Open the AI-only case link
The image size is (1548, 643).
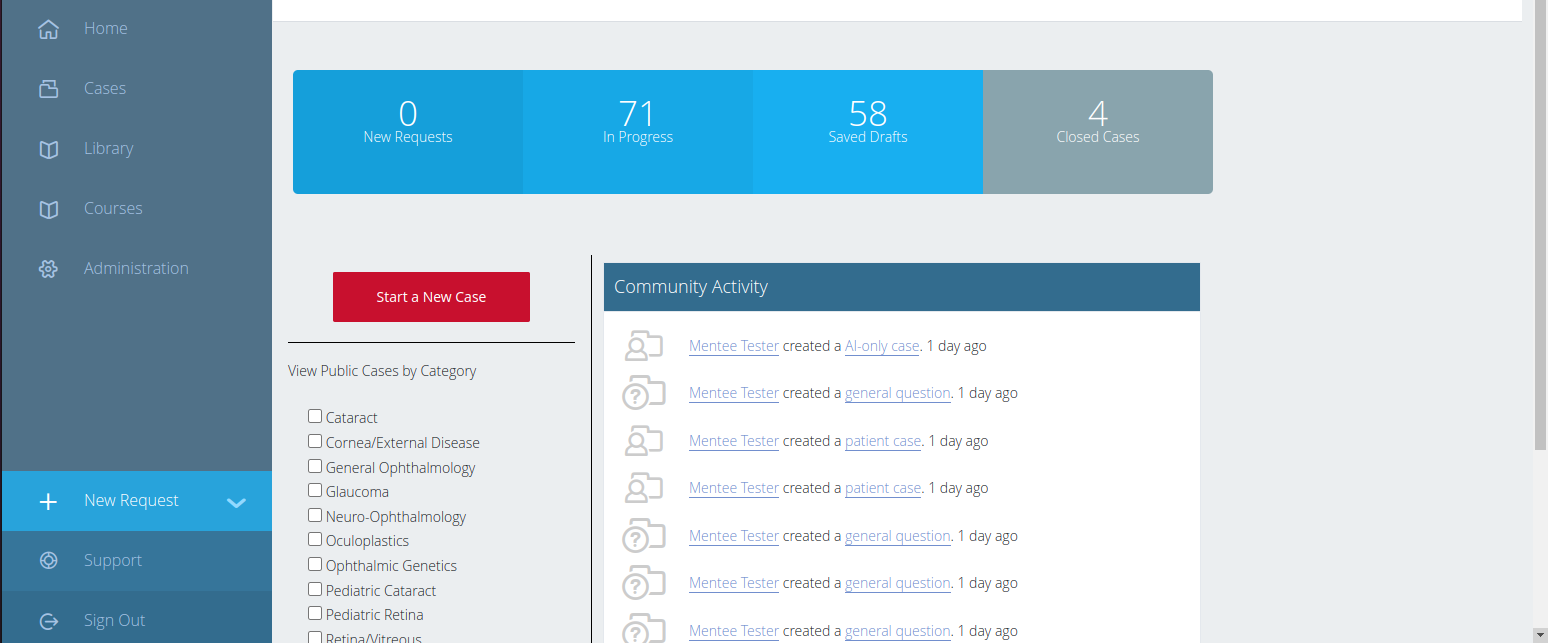click(x=881, y=346)
